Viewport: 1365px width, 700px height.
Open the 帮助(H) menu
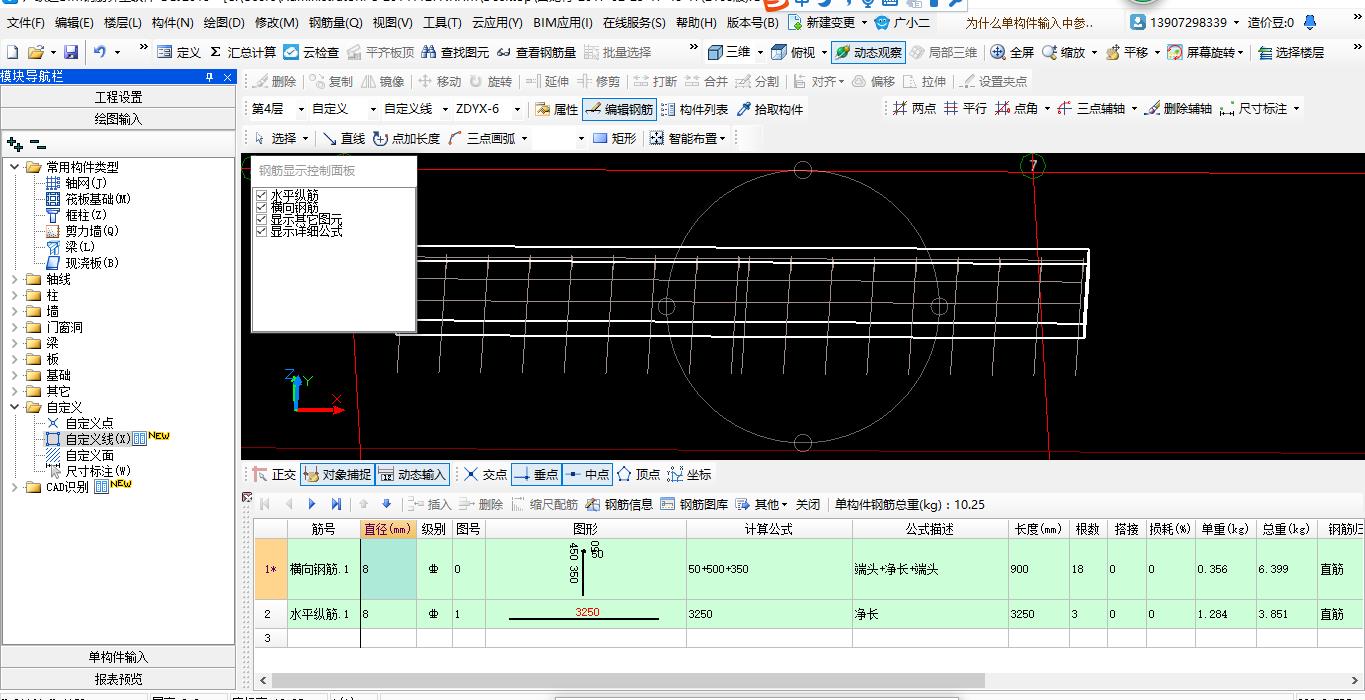(x=696, y=22)
